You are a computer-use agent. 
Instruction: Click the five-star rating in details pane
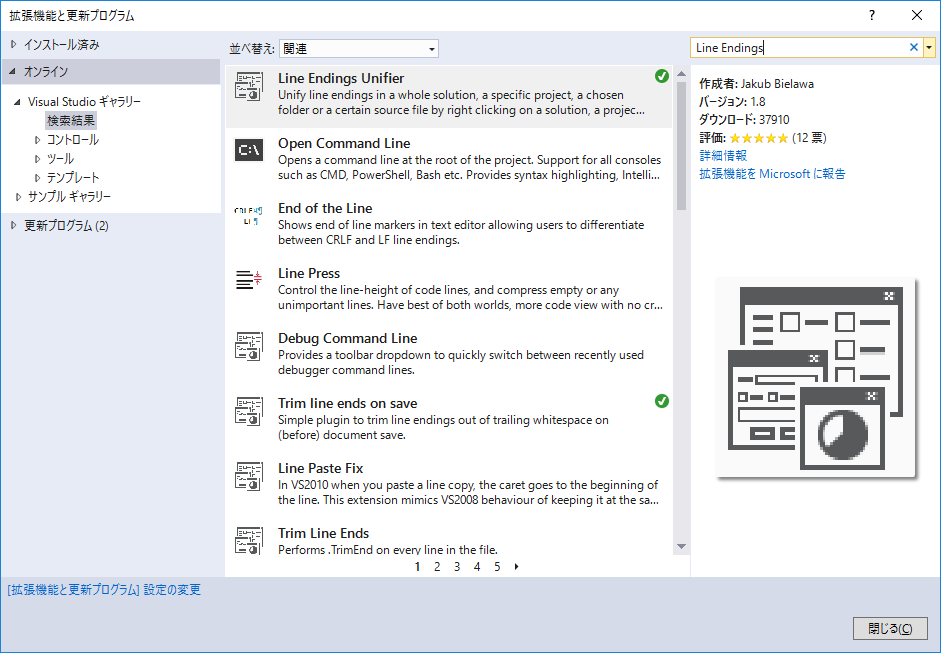[759, 138]
